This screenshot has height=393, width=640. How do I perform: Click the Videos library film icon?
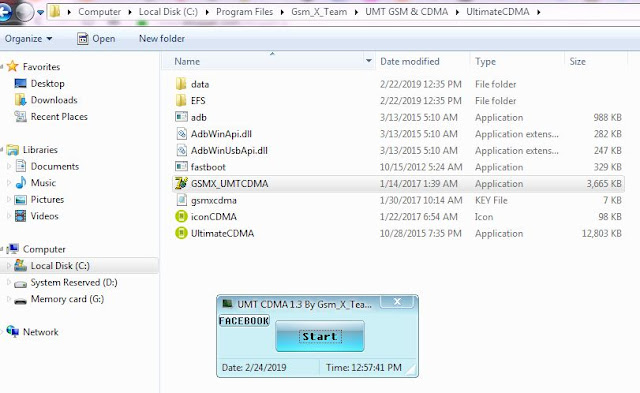click(x=20, y=216)
